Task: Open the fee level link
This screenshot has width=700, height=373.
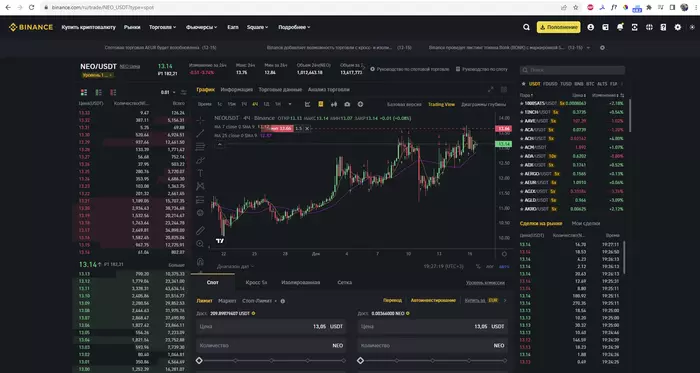Action: [x=485, y=283]
